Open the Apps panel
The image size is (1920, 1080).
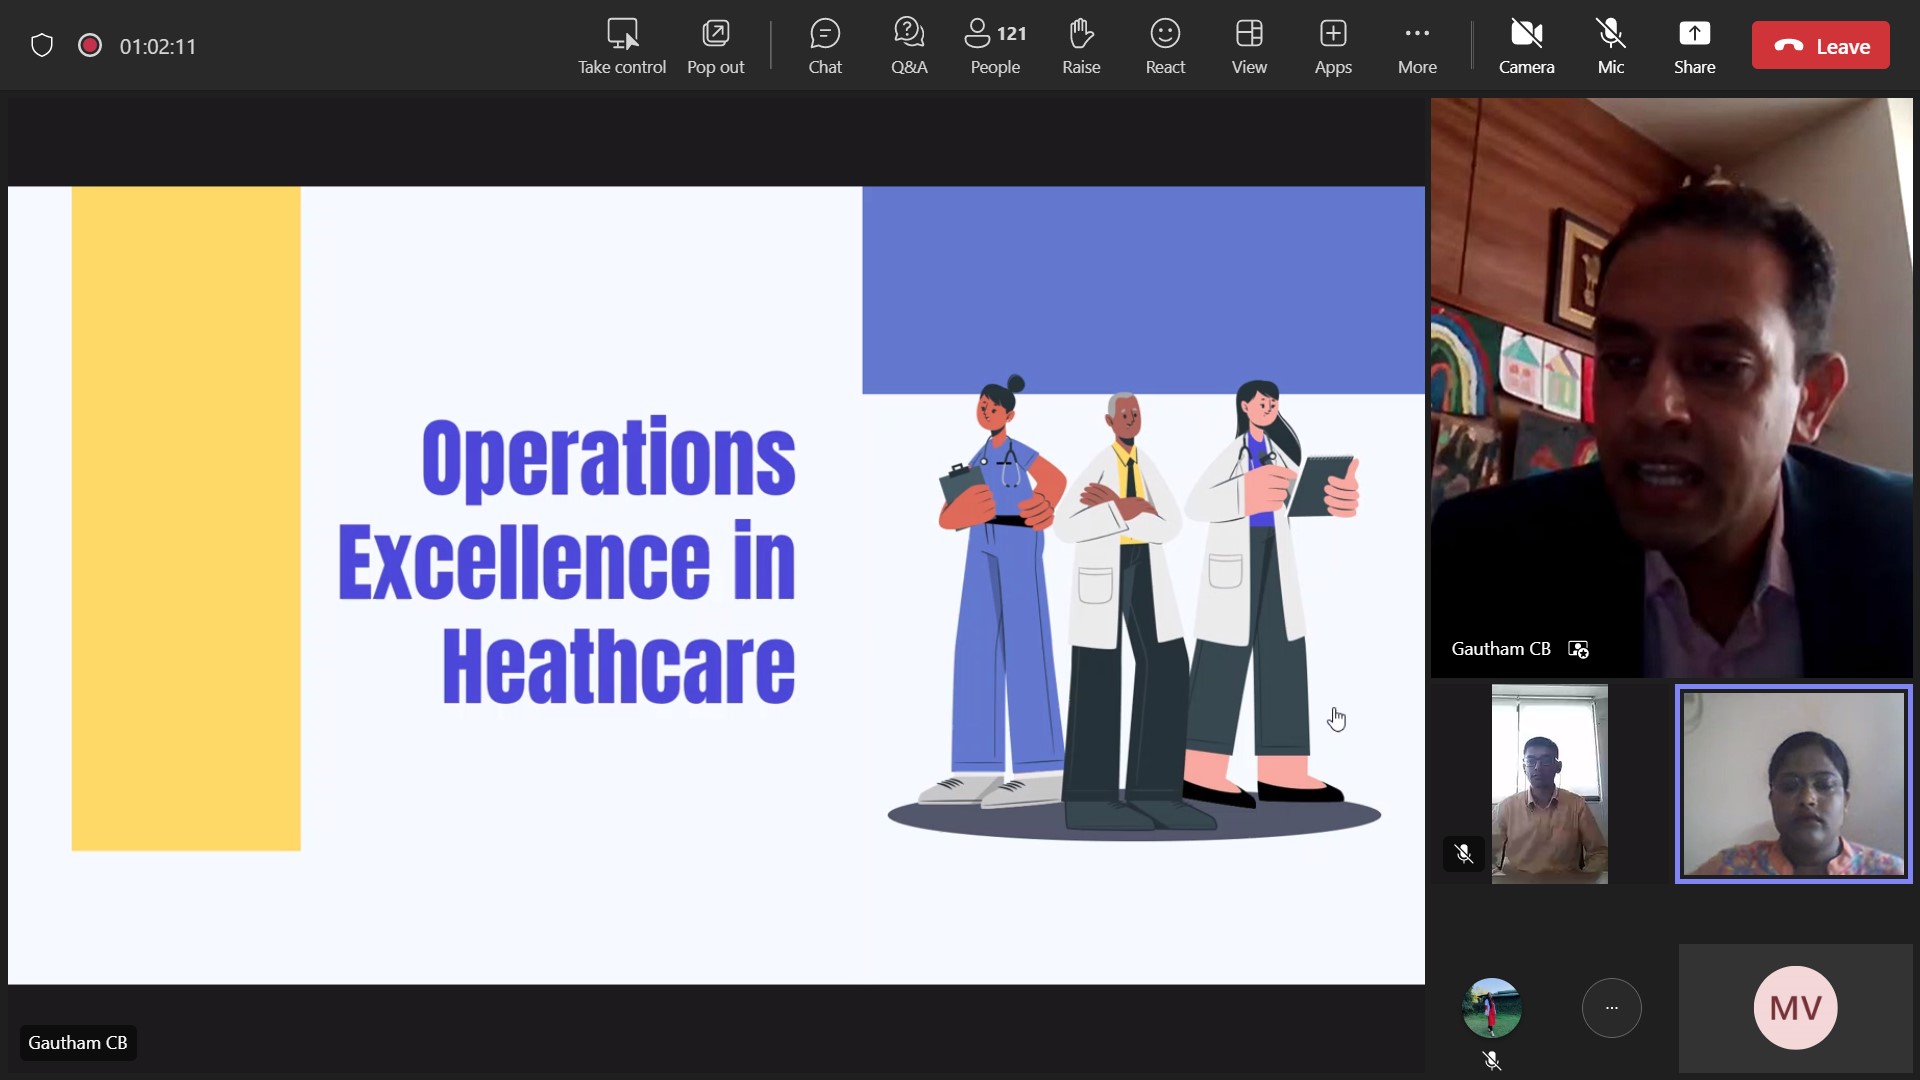point(1332,46)
